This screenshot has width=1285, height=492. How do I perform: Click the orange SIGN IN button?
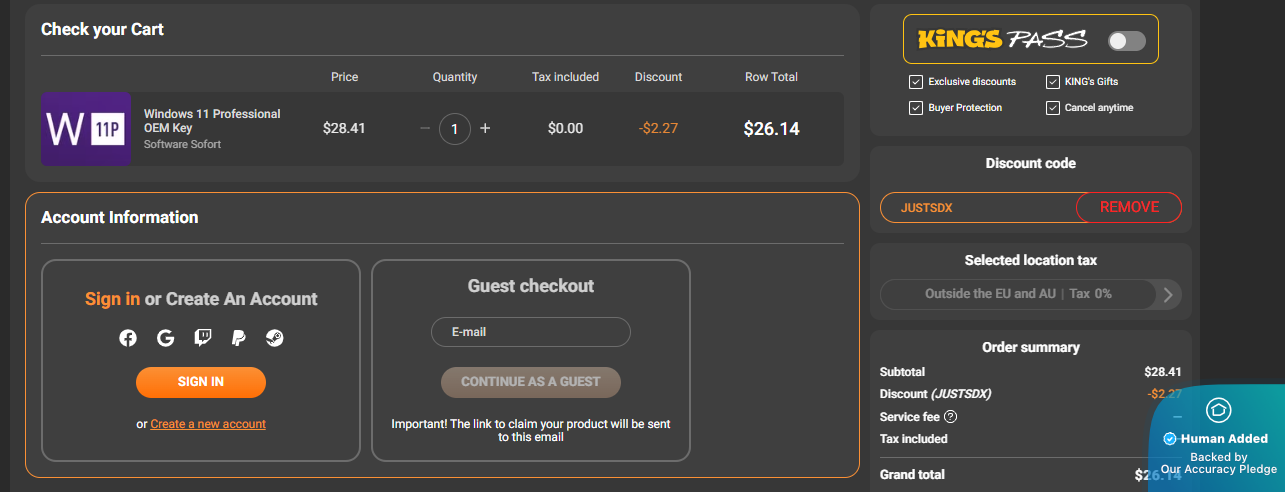coord(201,382)
